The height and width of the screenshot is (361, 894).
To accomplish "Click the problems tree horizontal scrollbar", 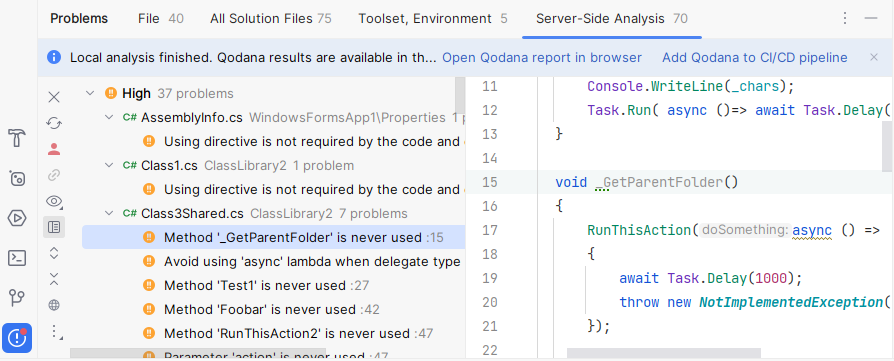I will [x=198, y=354].
